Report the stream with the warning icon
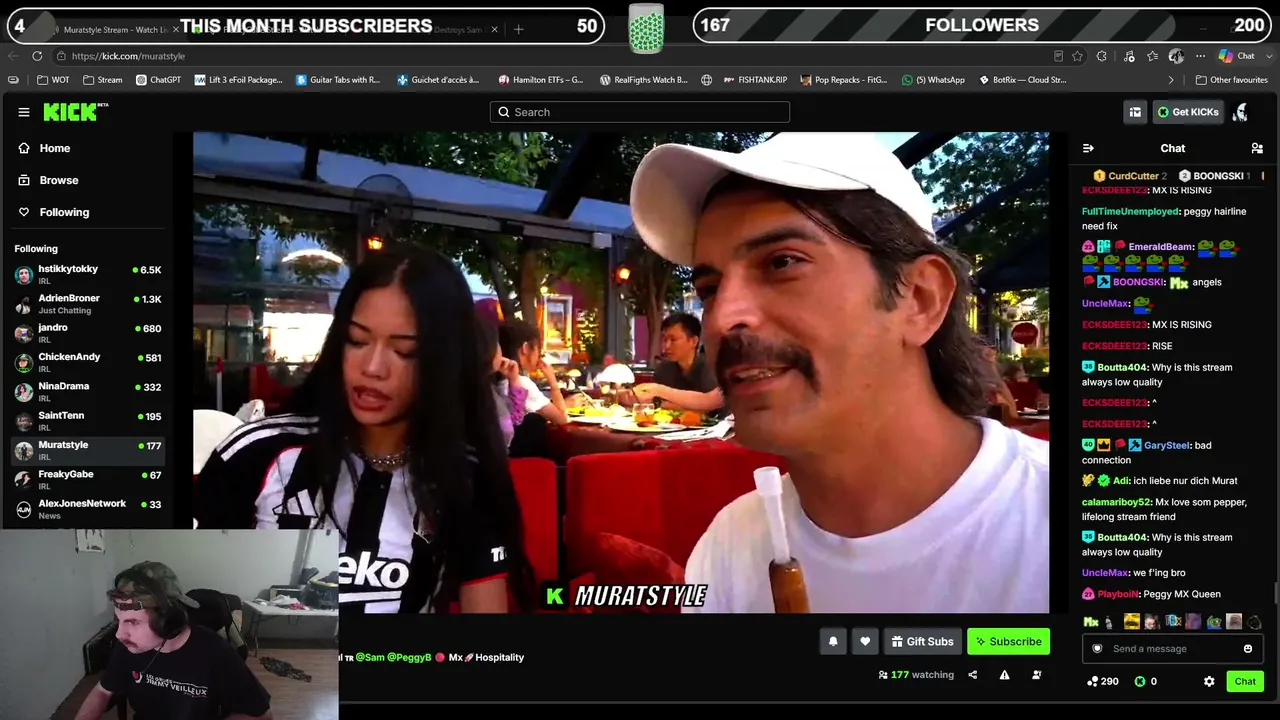The image size is (1280, 720). click(1004, 675)
